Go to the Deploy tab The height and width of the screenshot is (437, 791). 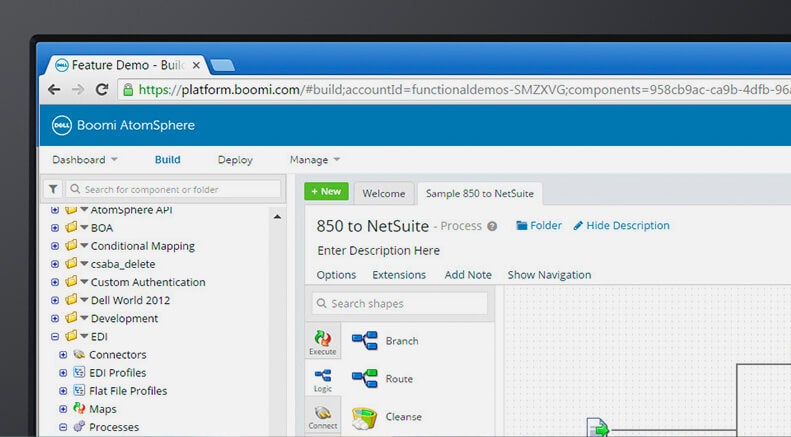point(235,160)
